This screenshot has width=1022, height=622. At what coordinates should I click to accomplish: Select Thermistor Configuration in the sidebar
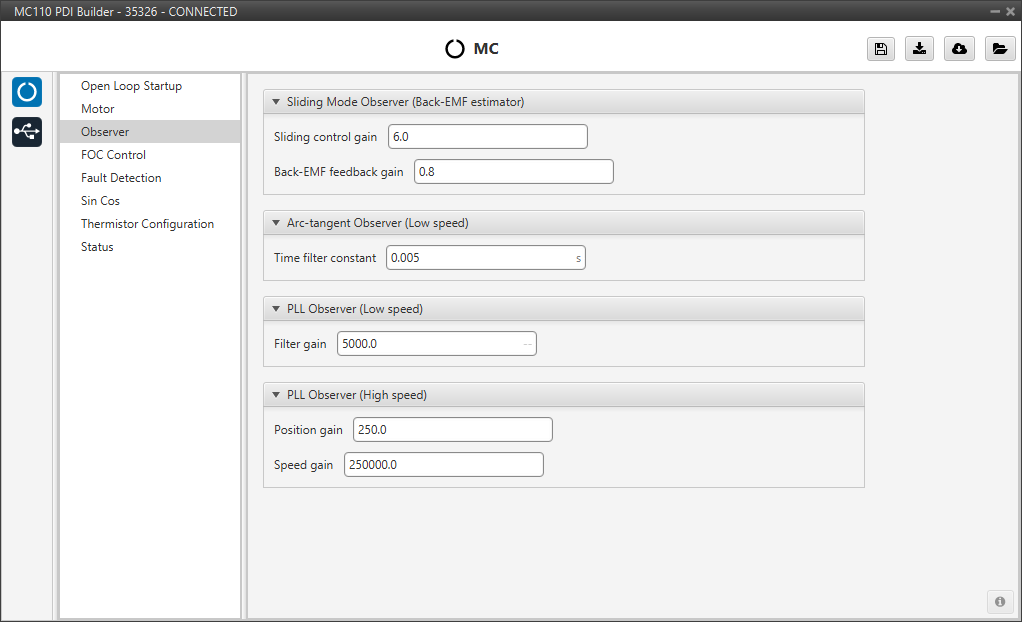(x=147, y=224)
